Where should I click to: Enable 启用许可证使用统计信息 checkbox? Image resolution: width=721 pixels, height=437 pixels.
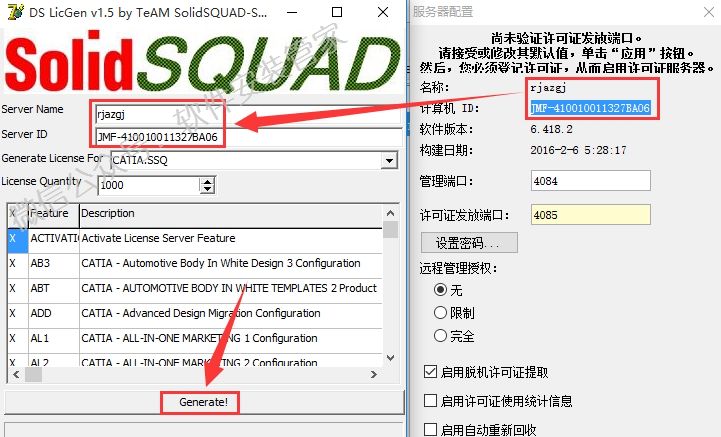(430, 400)
